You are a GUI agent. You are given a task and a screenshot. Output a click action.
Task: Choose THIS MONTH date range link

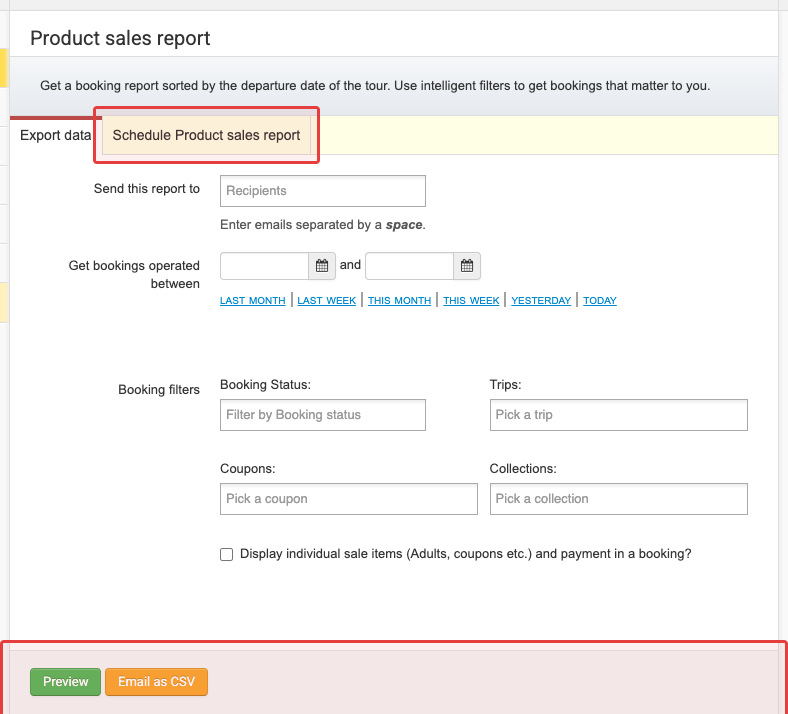coord(400,300)
